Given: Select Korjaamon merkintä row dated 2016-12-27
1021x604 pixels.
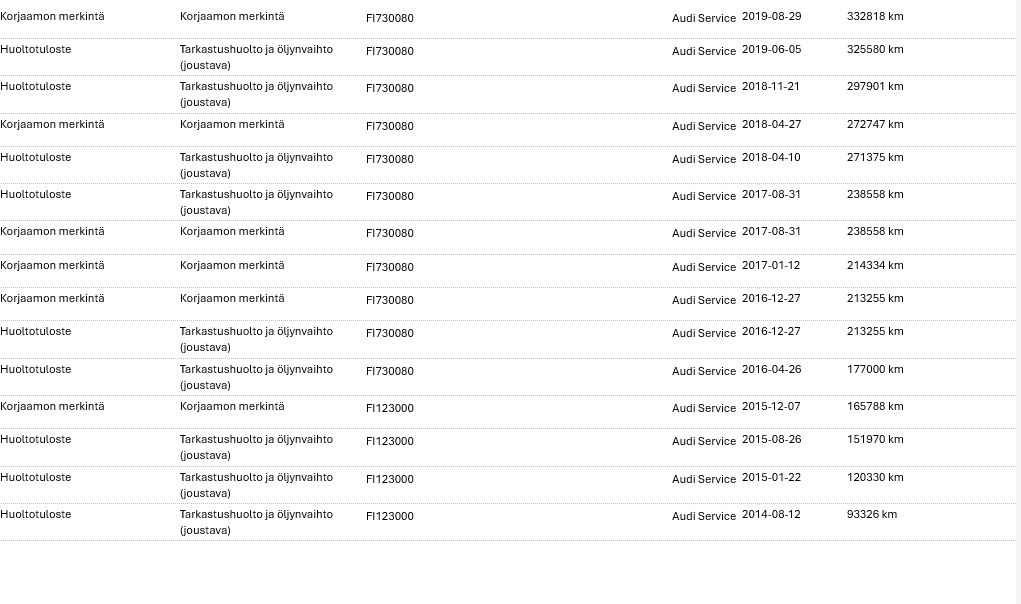Looking at the screenshot, I should (x=508, y=303).
